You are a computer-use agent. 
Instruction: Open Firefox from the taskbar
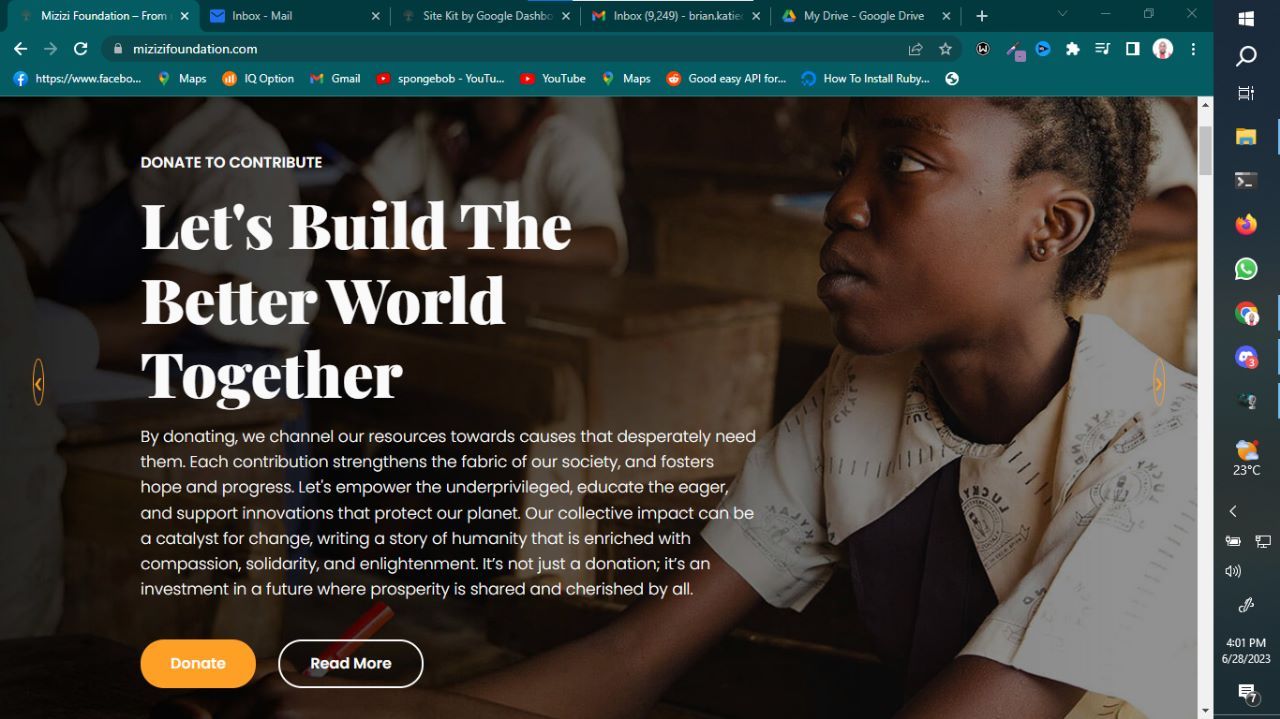point(1246,225)
